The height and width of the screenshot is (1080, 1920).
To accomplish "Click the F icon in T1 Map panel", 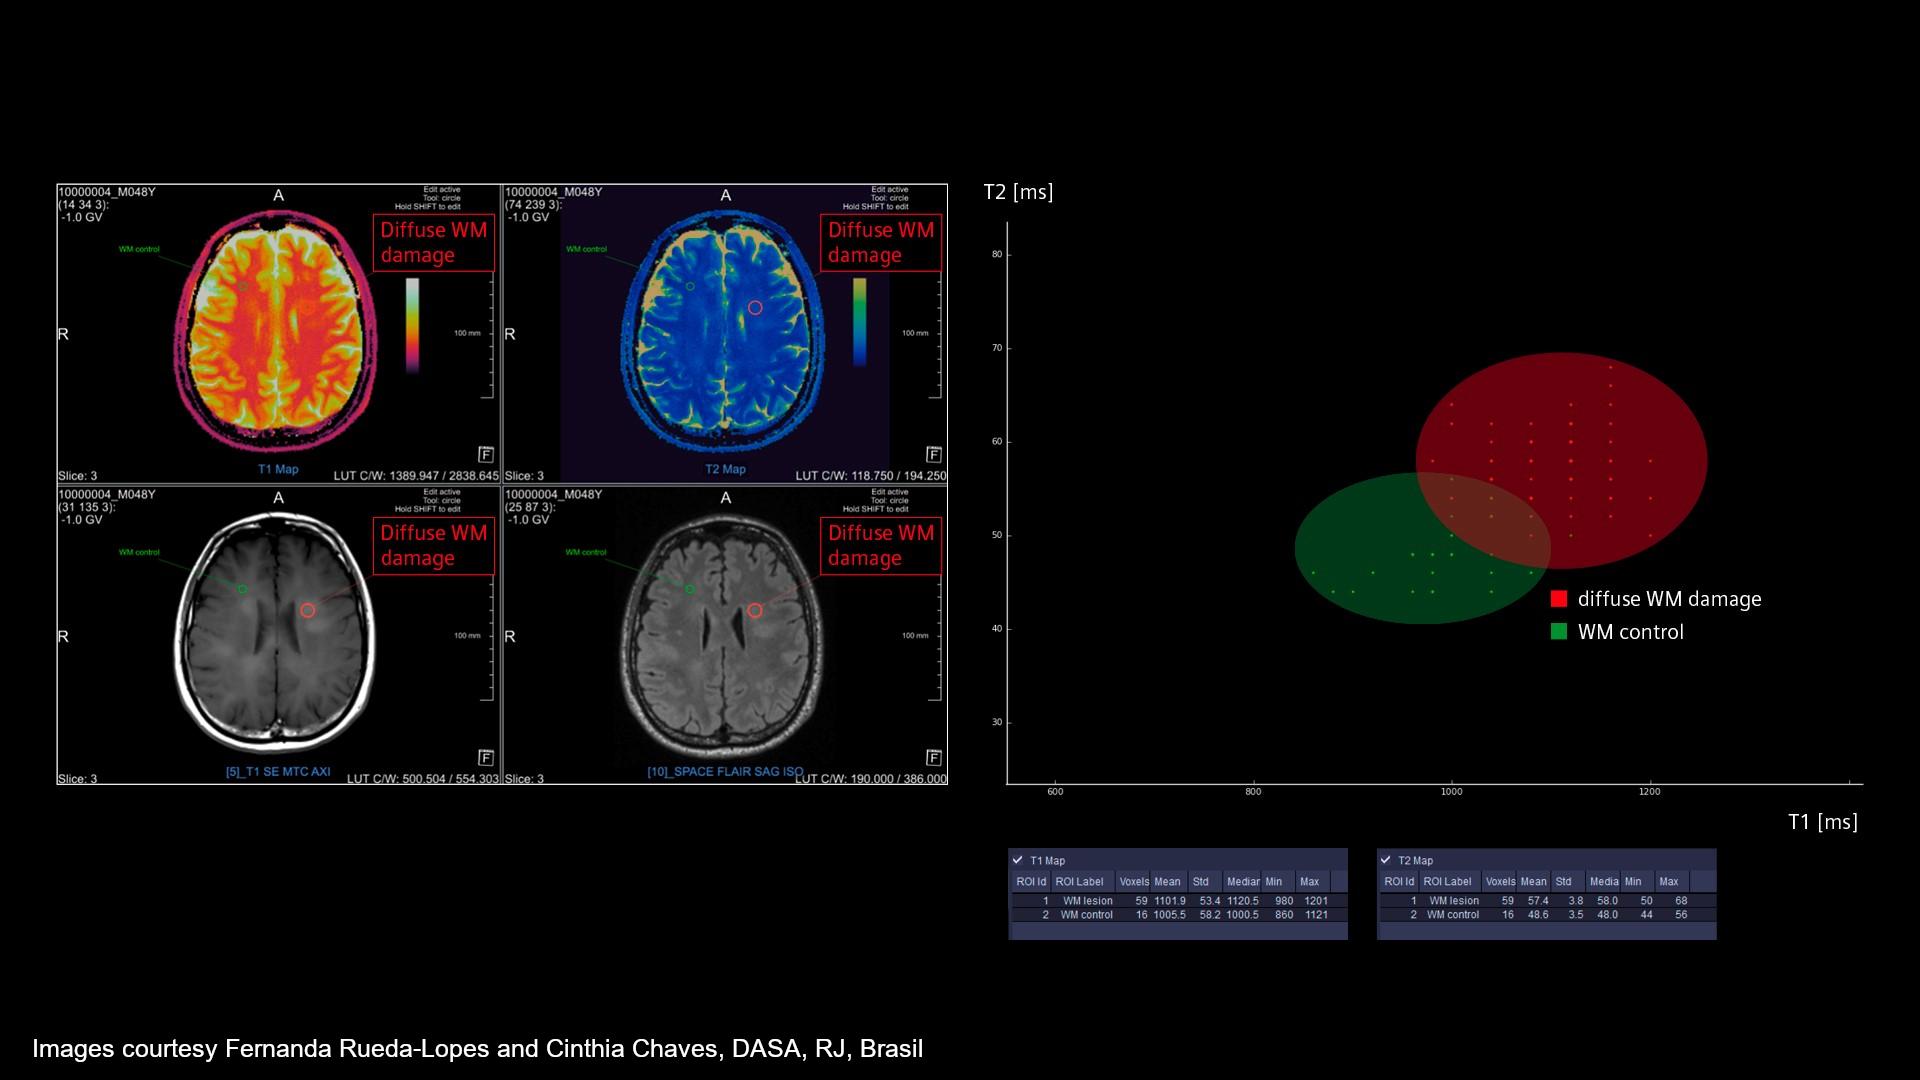I will (486, 454).
